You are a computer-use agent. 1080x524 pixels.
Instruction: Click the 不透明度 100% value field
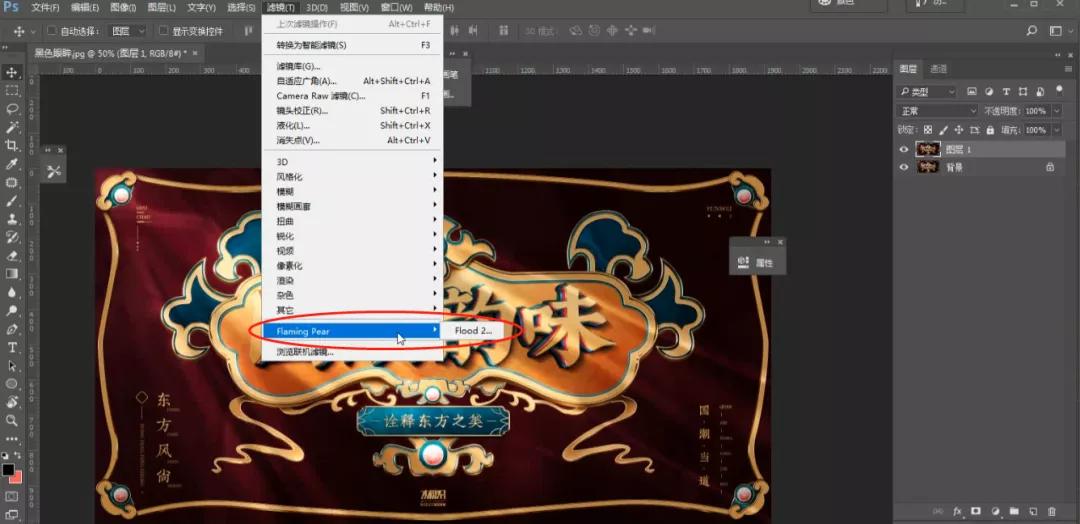point(1036,111)
